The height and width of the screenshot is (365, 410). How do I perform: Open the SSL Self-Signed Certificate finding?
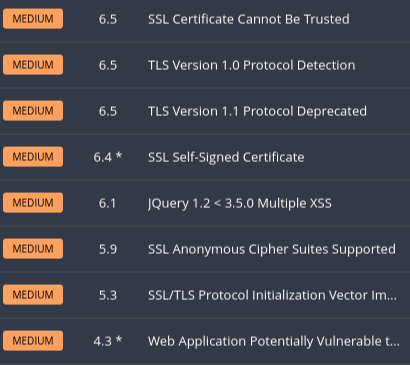click(226, 157)
